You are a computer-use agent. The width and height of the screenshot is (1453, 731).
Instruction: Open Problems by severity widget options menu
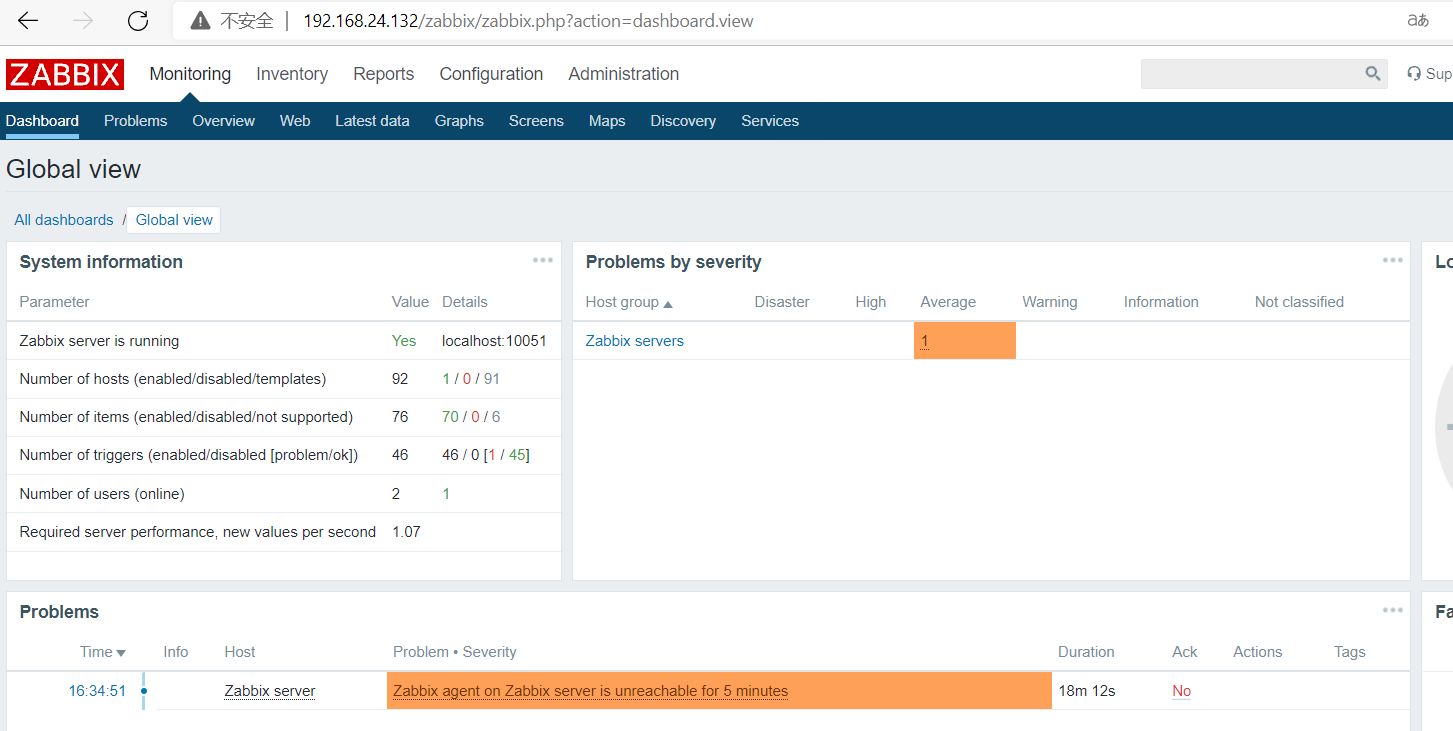[1393, 260]
